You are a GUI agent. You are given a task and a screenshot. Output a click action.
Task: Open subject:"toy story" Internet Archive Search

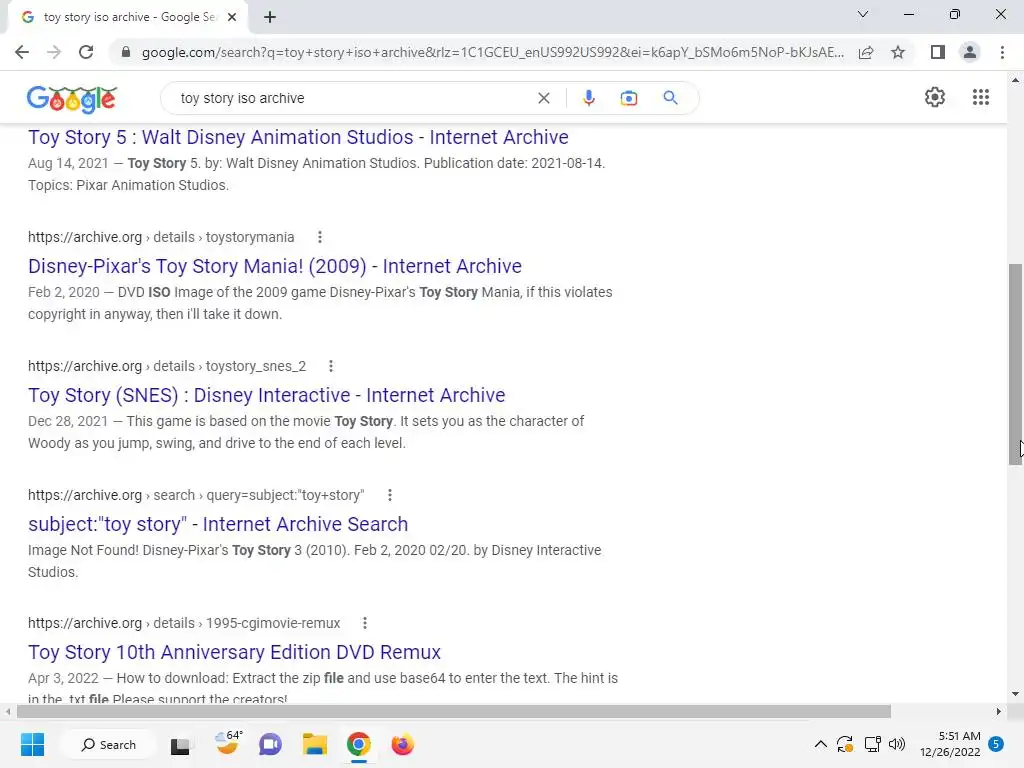(218, 524)
